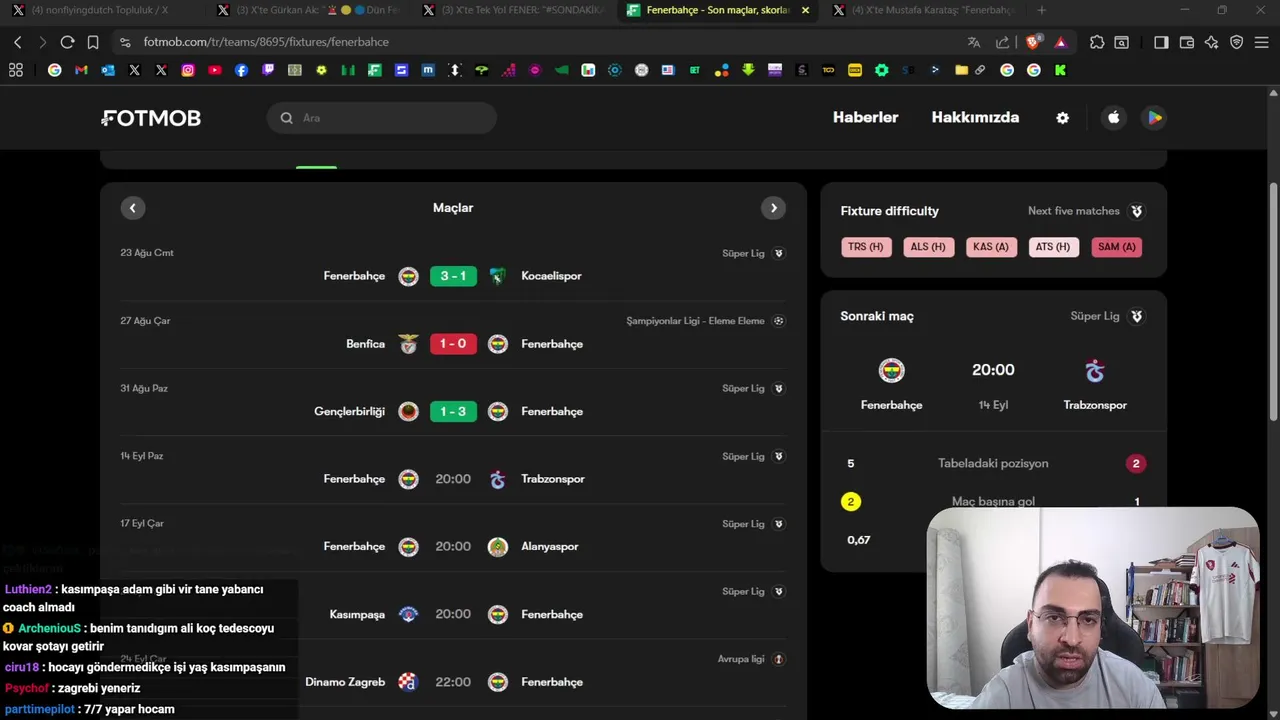The image size is (1280, 720).
Task: Open Kasımpaşa vs Fenerbahçe 20:00 match
Action: click(x=453, y=614)
